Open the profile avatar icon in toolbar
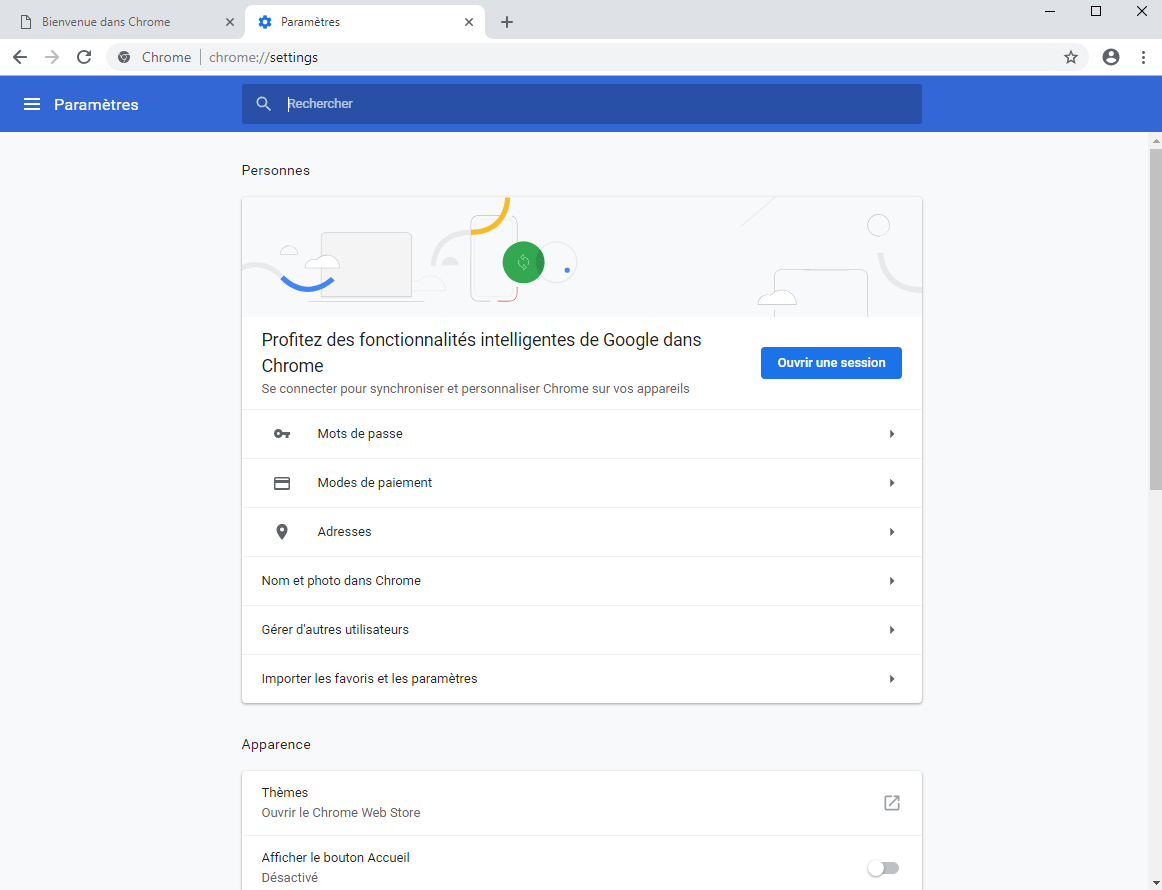 (x=1111, y=57)
